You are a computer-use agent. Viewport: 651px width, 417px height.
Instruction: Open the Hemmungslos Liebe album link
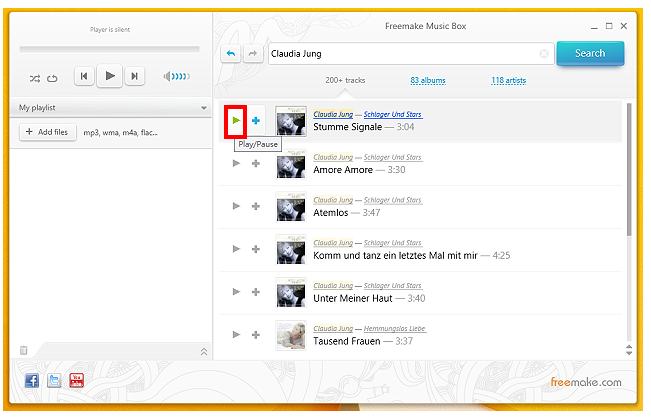coord(394,328)
